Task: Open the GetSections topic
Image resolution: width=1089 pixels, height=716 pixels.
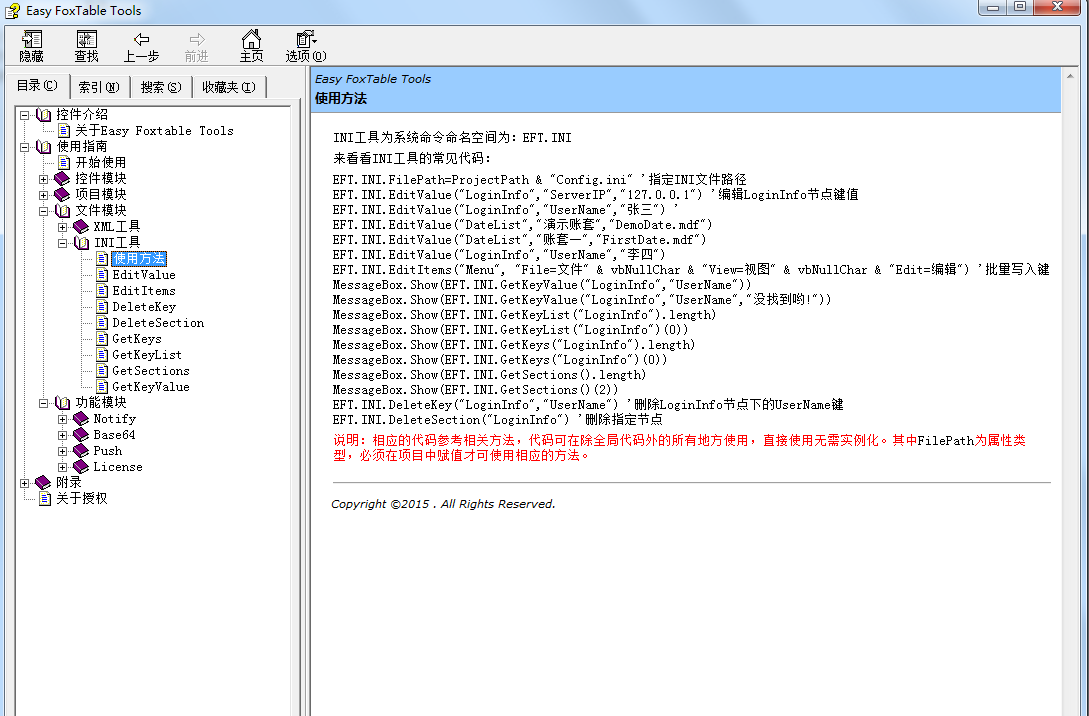Action: [x=151, y=370]
